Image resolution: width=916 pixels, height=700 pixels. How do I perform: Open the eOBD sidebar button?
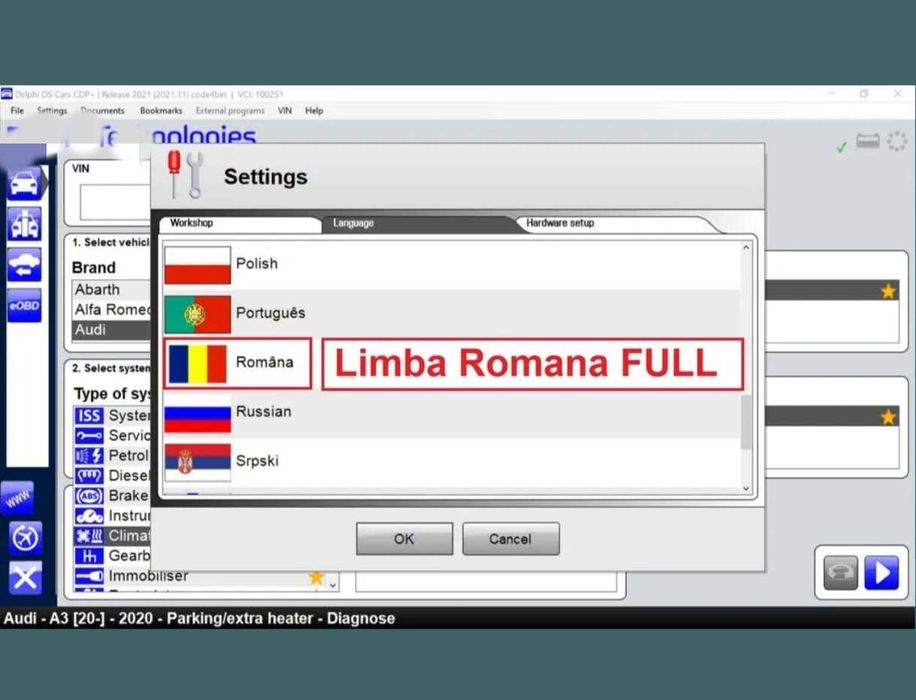(x=25, y=305)
